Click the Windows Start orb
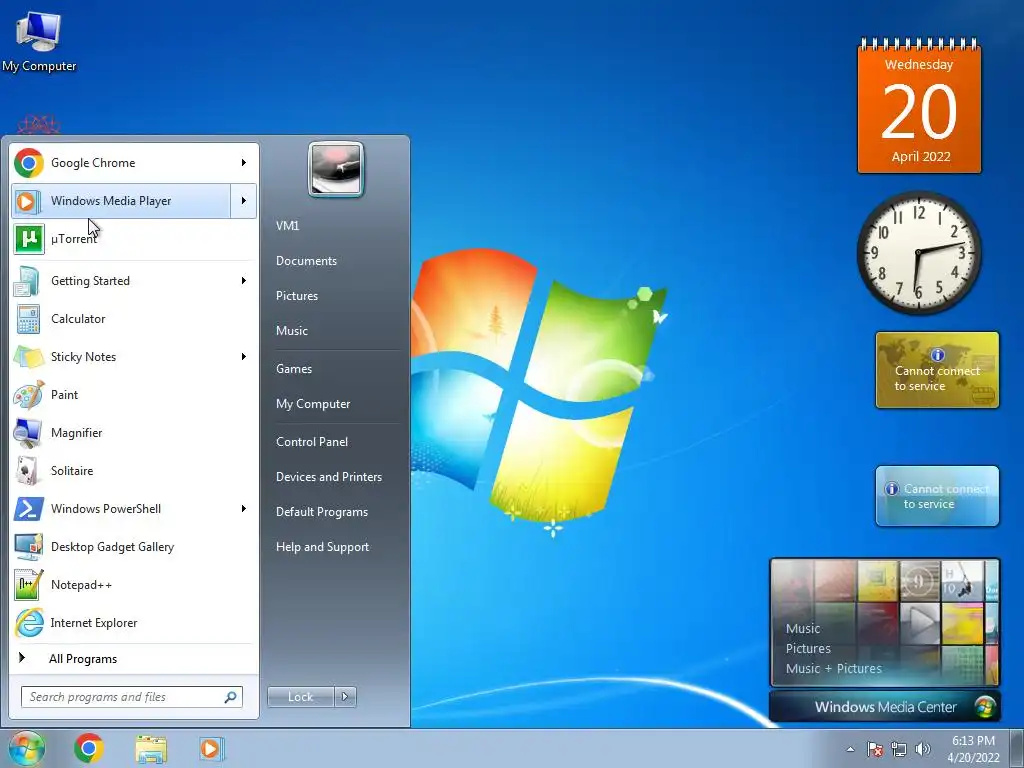The image size is (1024, 768). coord(26,748)
